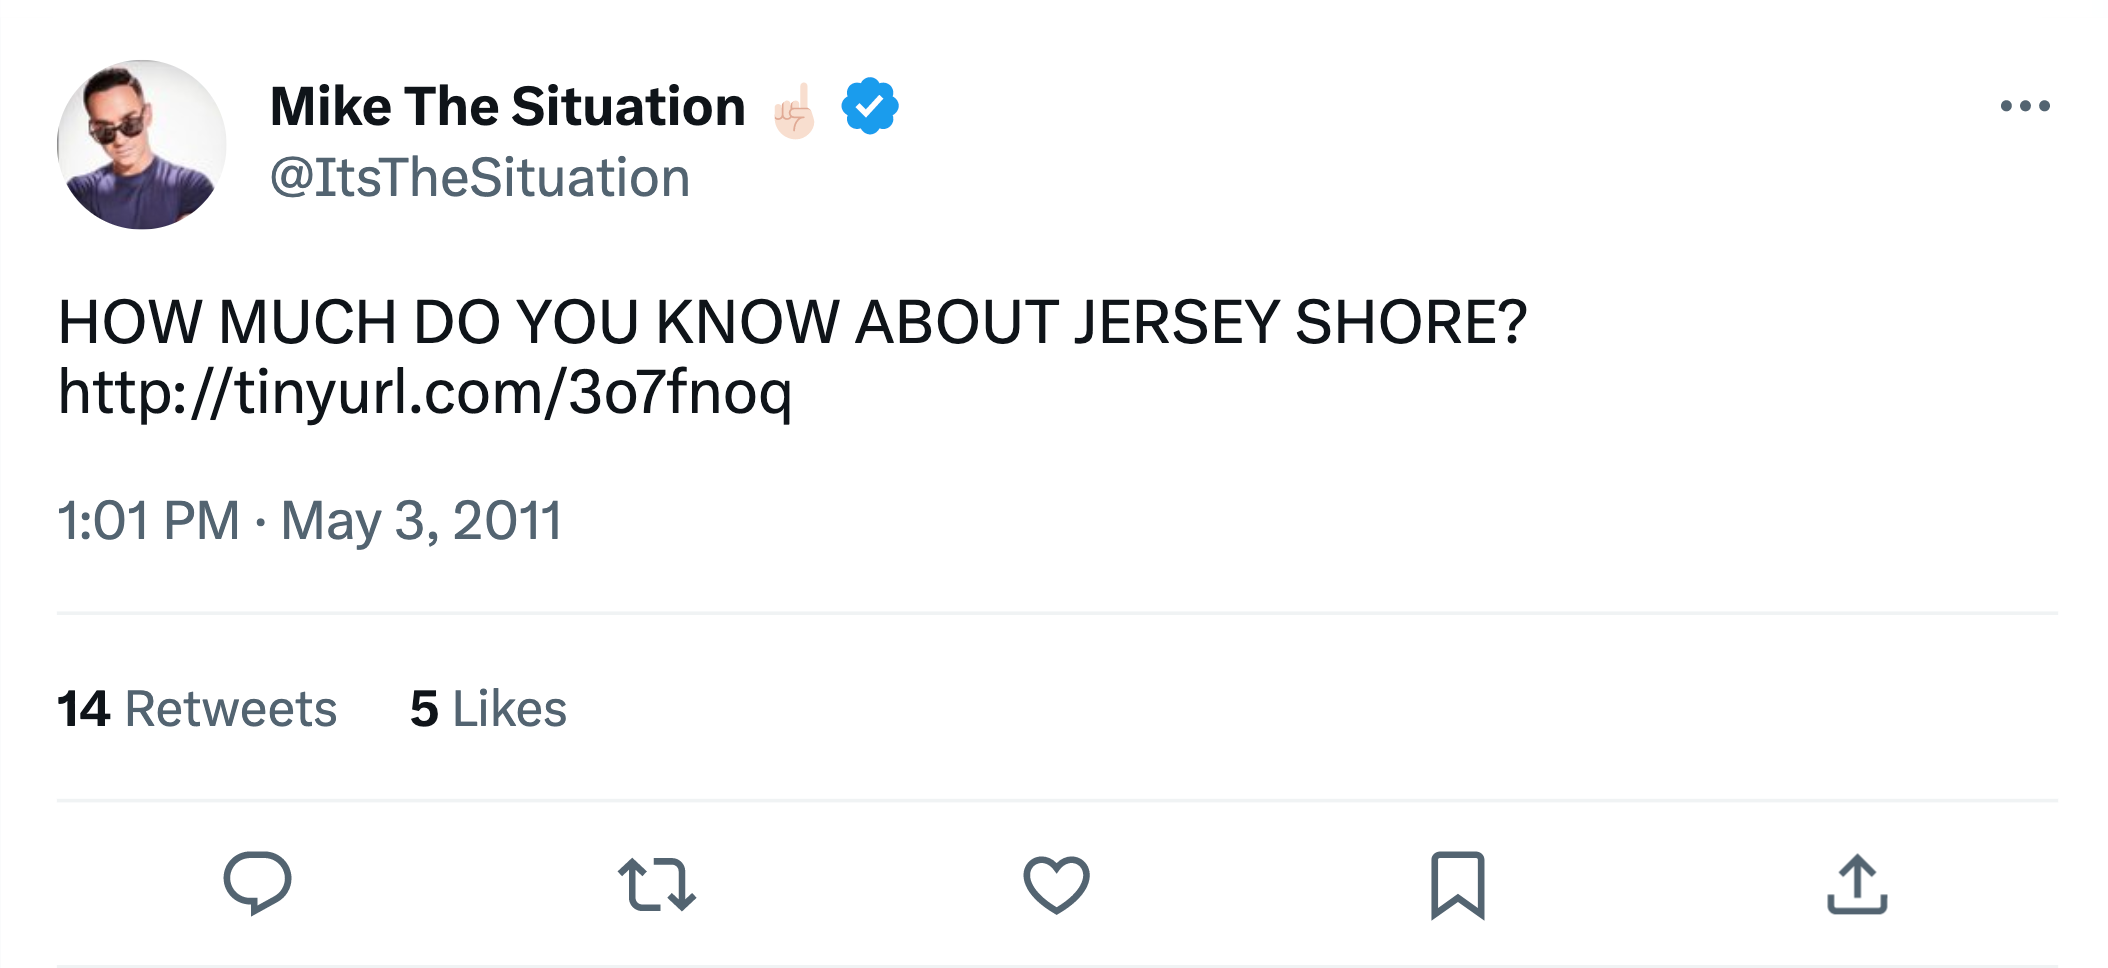Open Mike The Situation's profile photo
Image resolution: width=2108 pixels, height=968 pixels.
(x=141, y=145)
